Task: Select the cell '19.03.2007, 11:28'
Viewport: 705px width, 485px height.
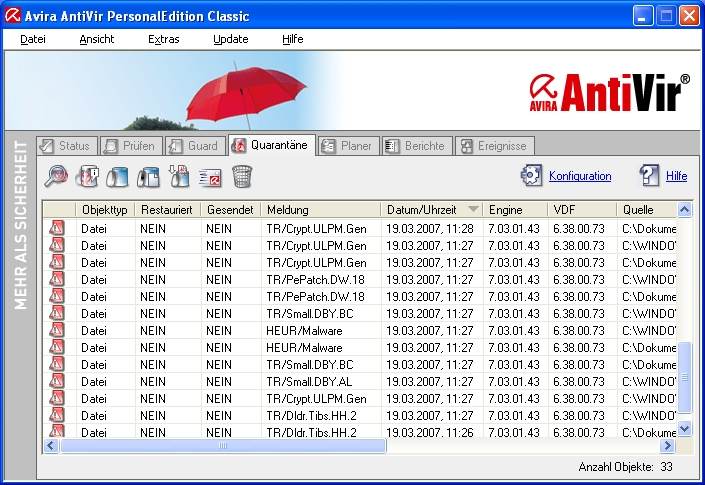Action: coord(430,229)
